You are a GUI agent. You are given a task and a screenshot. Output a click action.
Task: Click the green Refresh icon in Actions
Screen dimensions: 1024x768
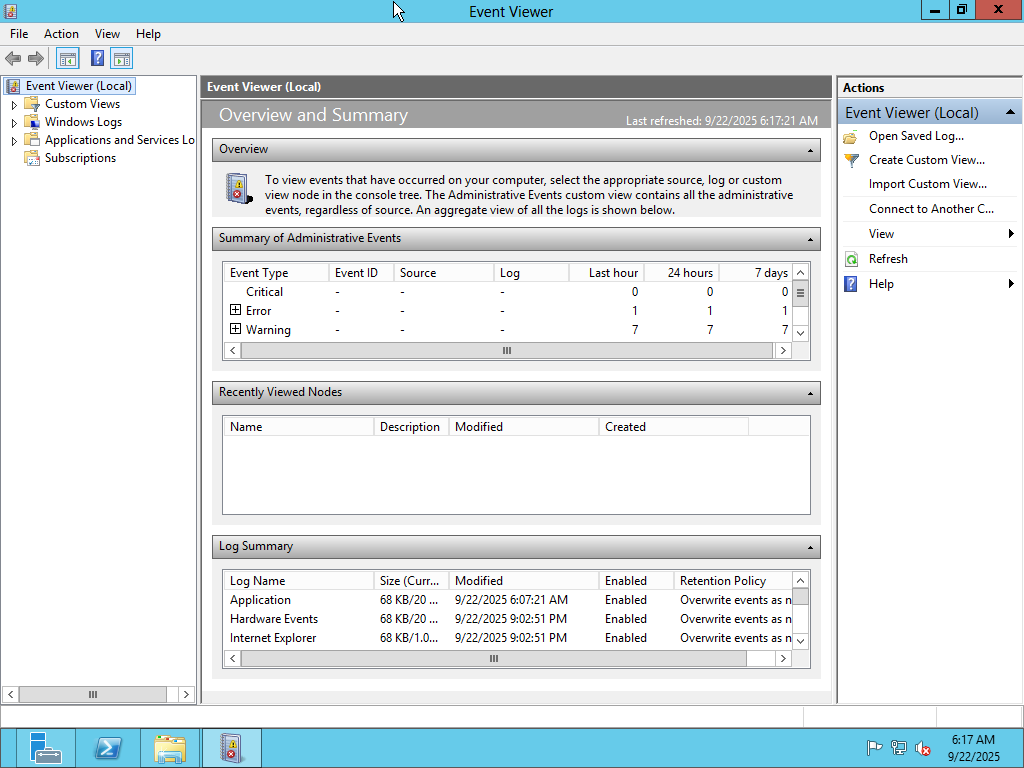coord(851,259)
